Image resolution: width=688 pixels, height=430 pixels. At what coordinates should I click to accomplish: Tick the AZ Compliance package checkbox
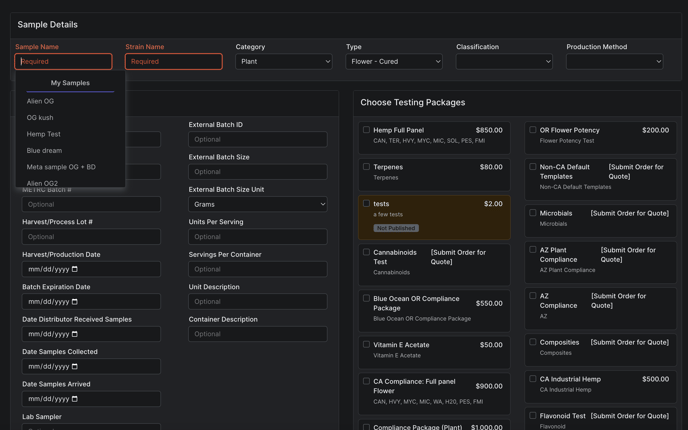click(533, 295)
